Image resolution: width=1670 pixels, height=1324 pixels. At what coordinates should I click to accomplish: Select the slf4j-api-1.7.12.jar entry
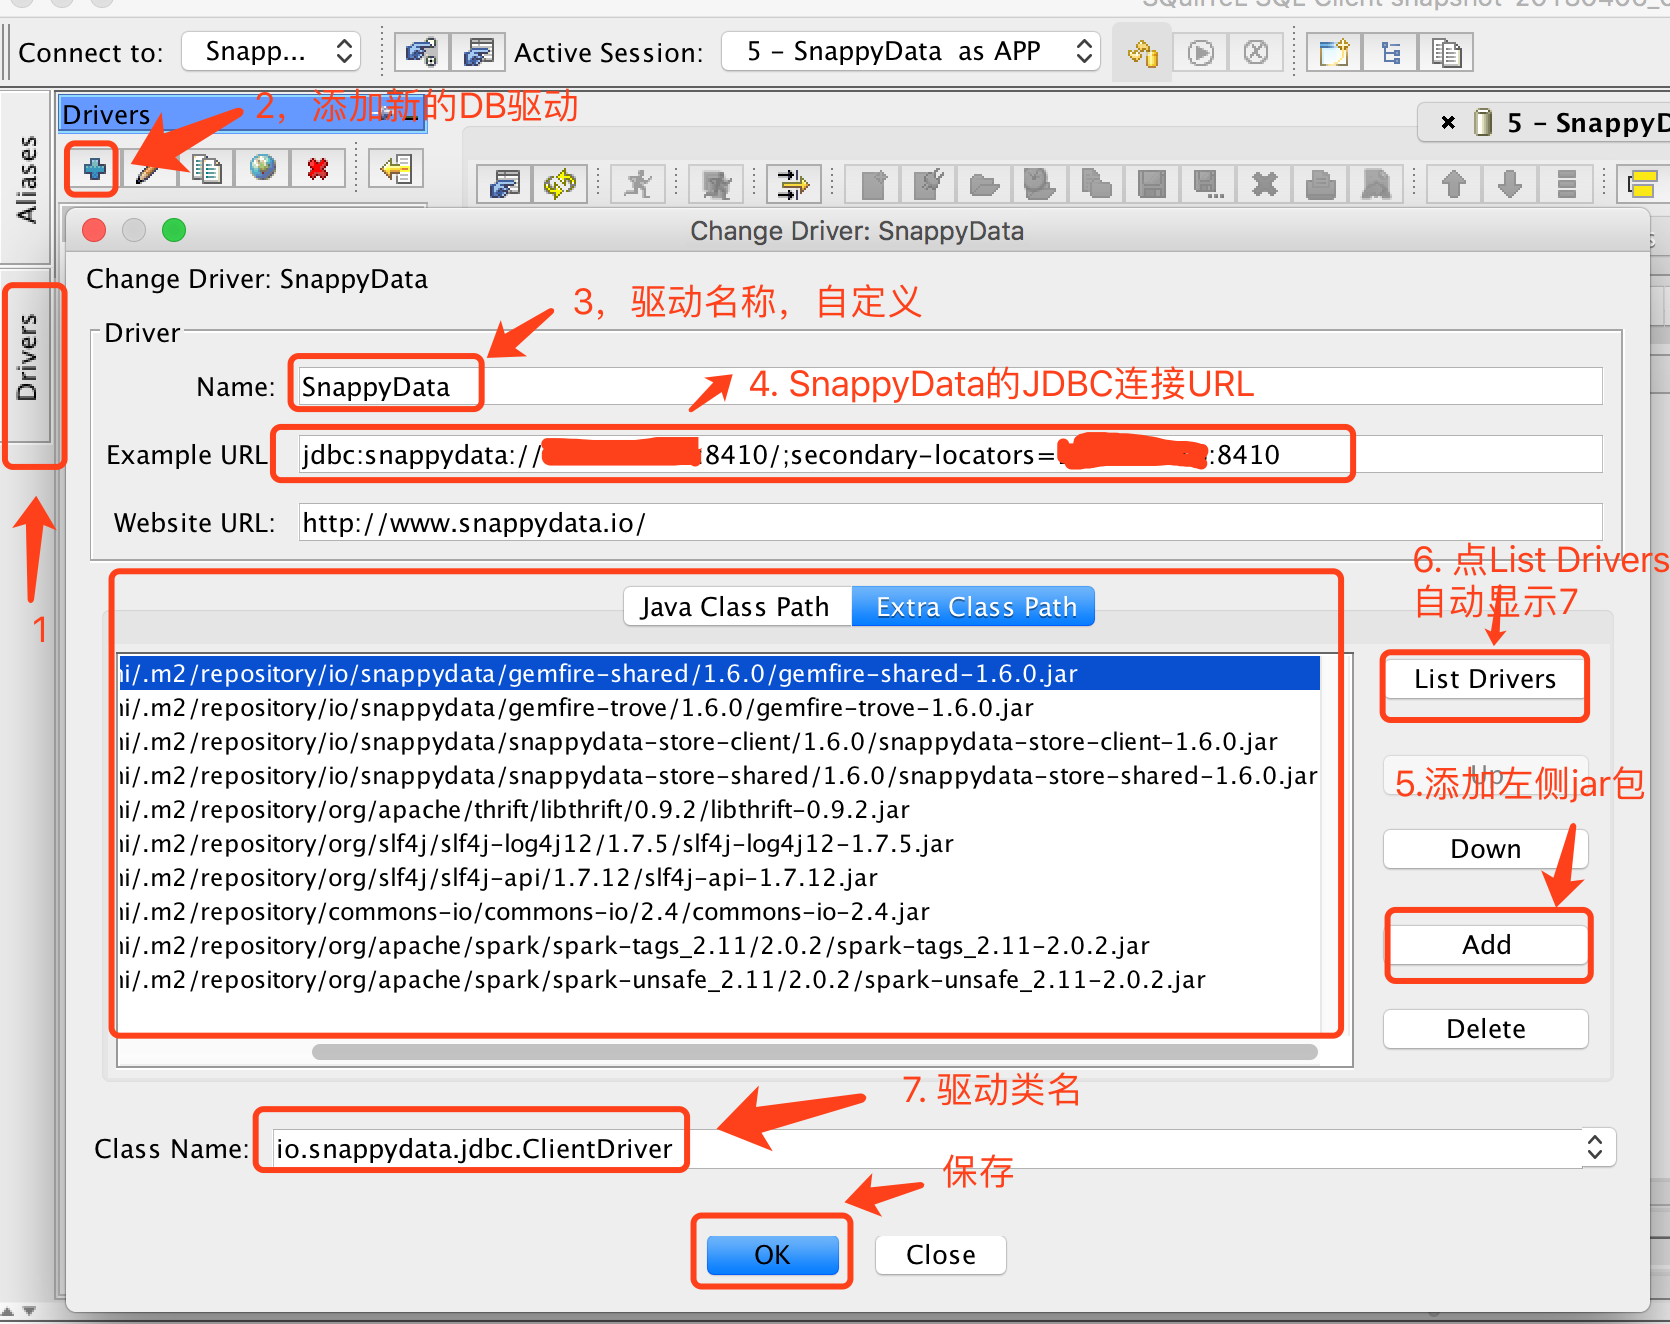coord(719,877)
